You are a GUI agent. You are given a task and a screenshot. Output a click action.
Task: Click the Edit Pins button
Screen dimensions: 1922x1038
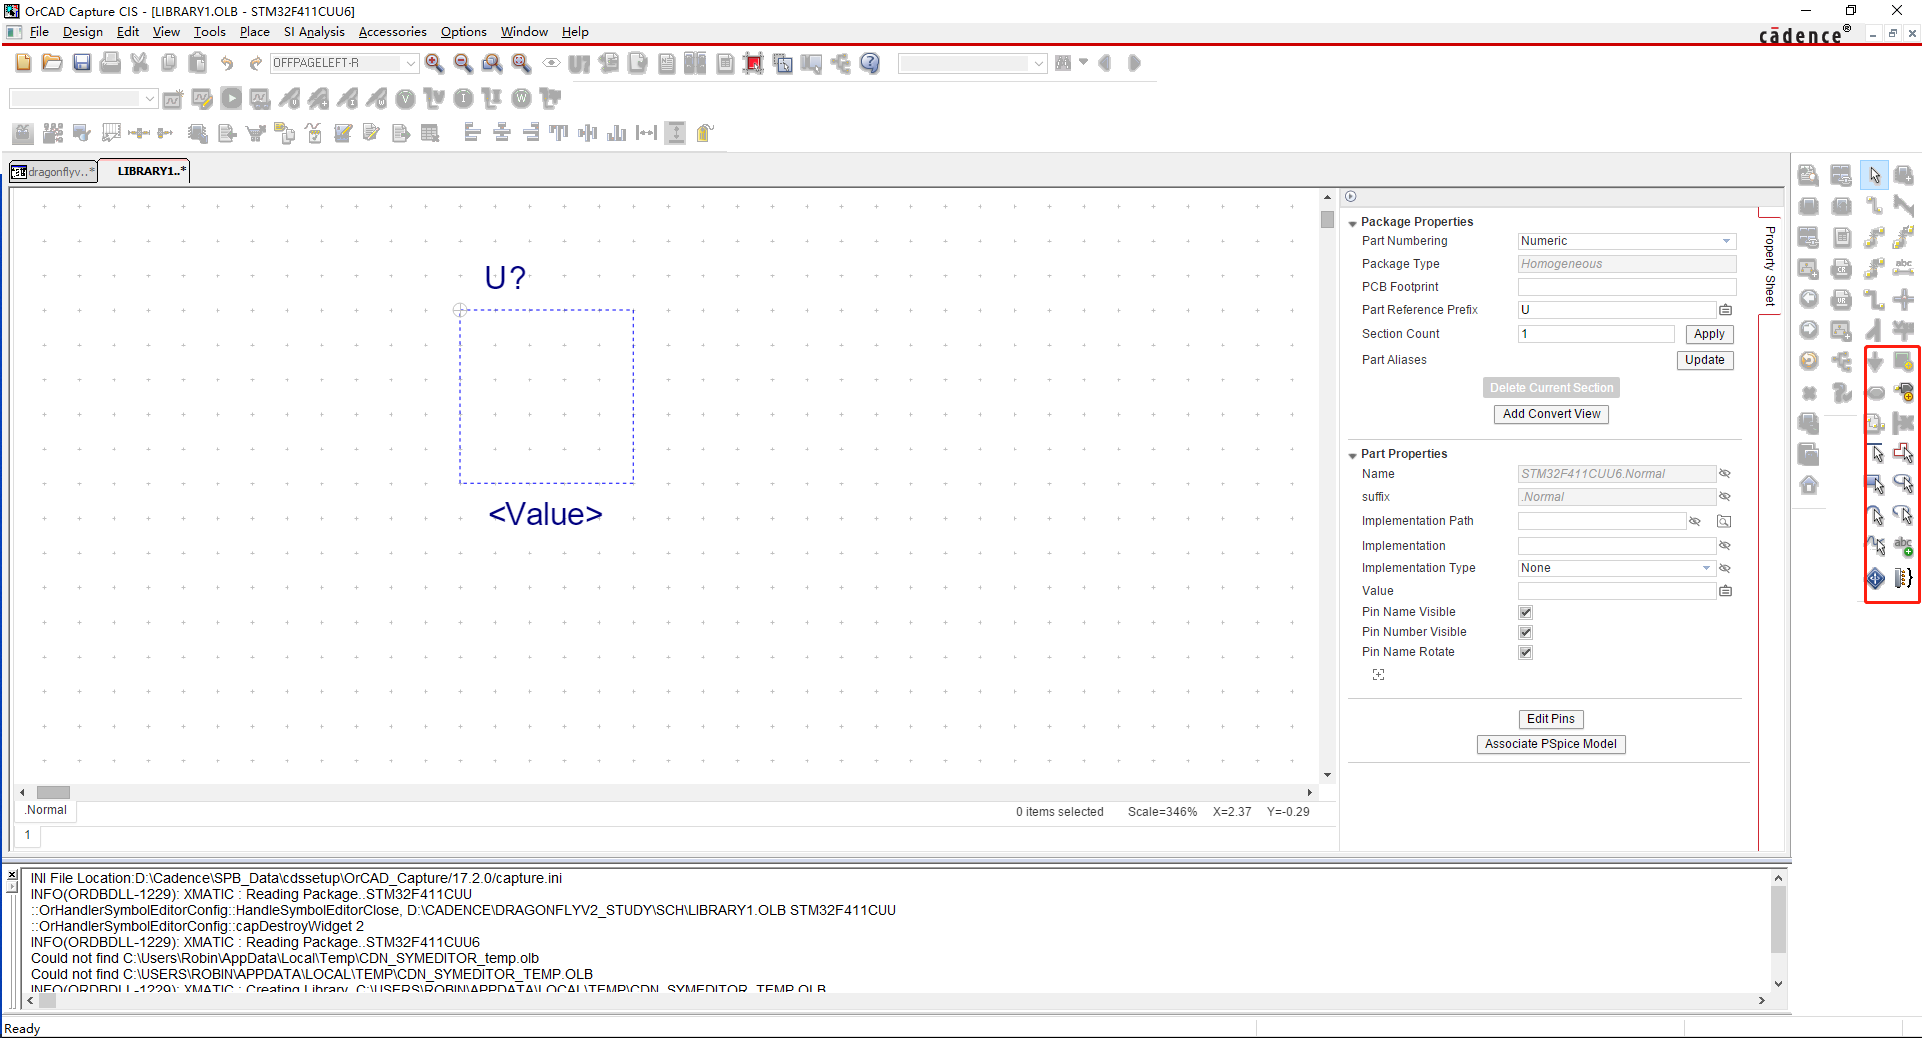pos(1550,719)
